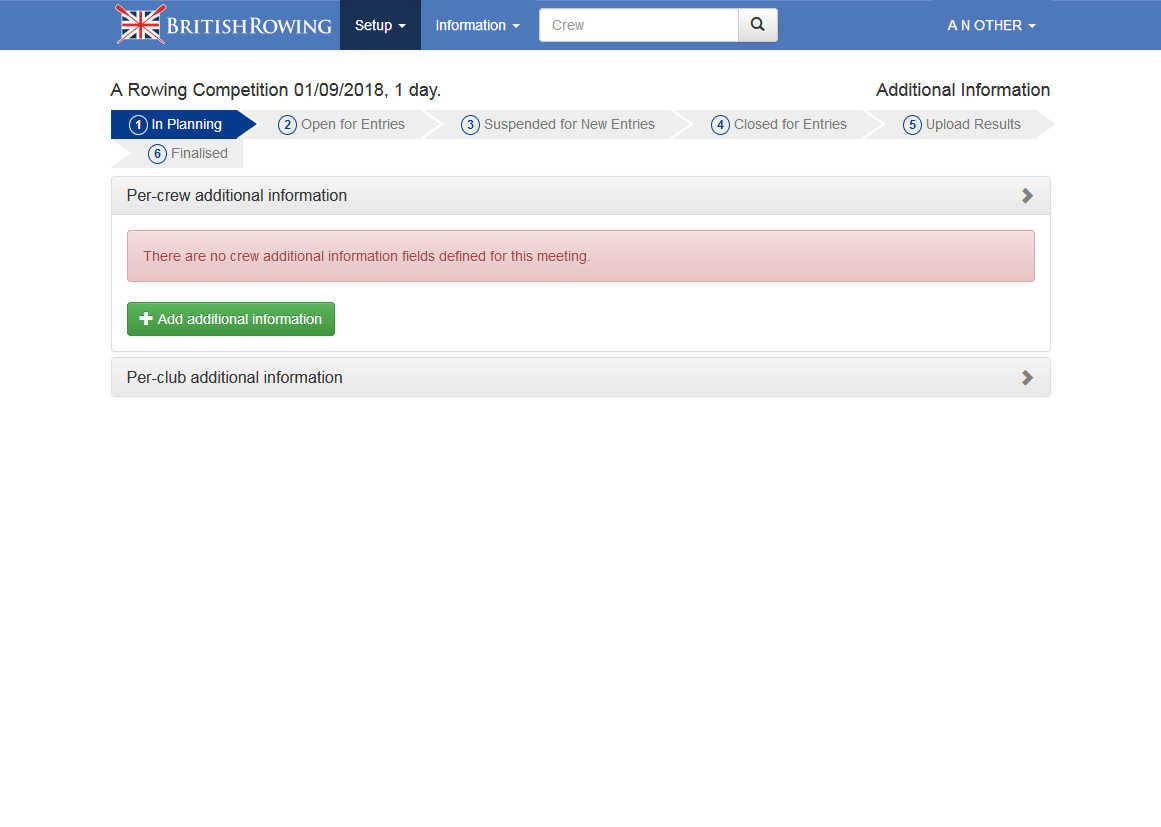Click the step 4 circle icon

[x=720, y=125]
